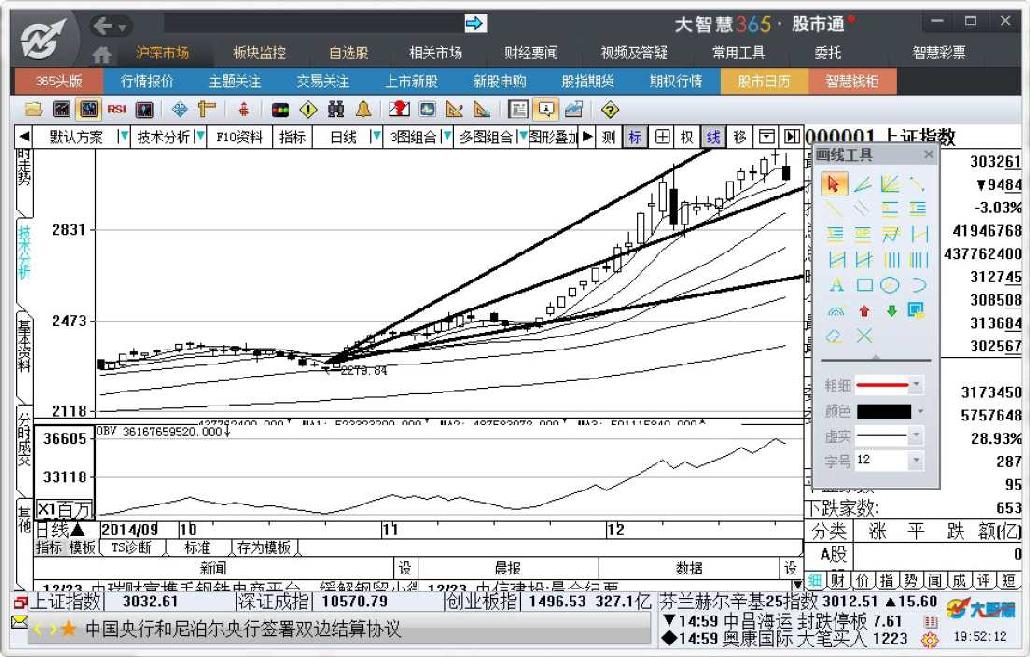The width and height of the screenshot is (1030, 657).
Task: Open the 沪深市场 menu
Action: click(x=162, y=52)
